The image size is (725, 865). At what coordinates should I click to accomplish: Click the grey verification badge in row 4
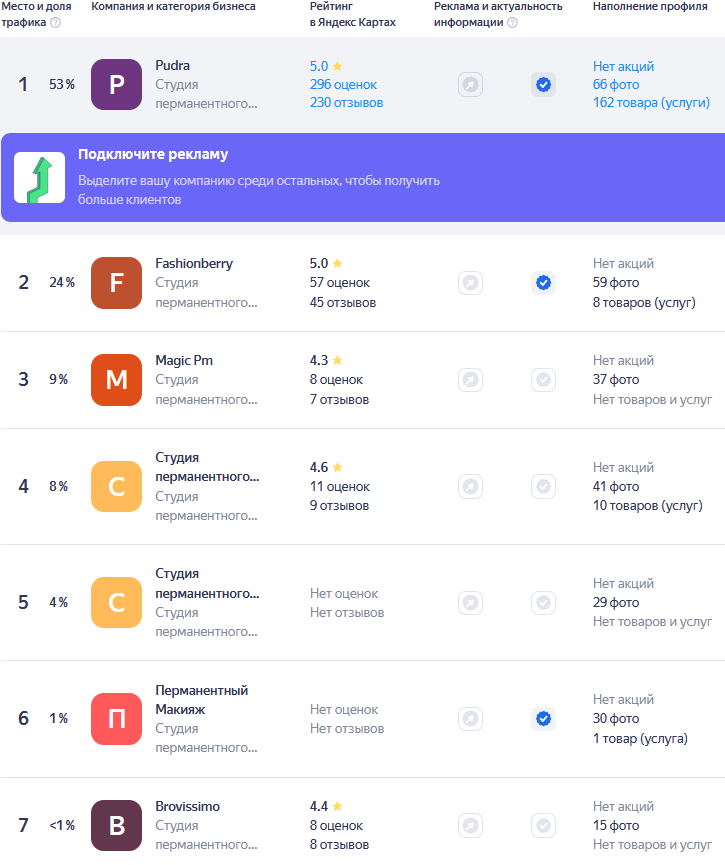[543, 486]
